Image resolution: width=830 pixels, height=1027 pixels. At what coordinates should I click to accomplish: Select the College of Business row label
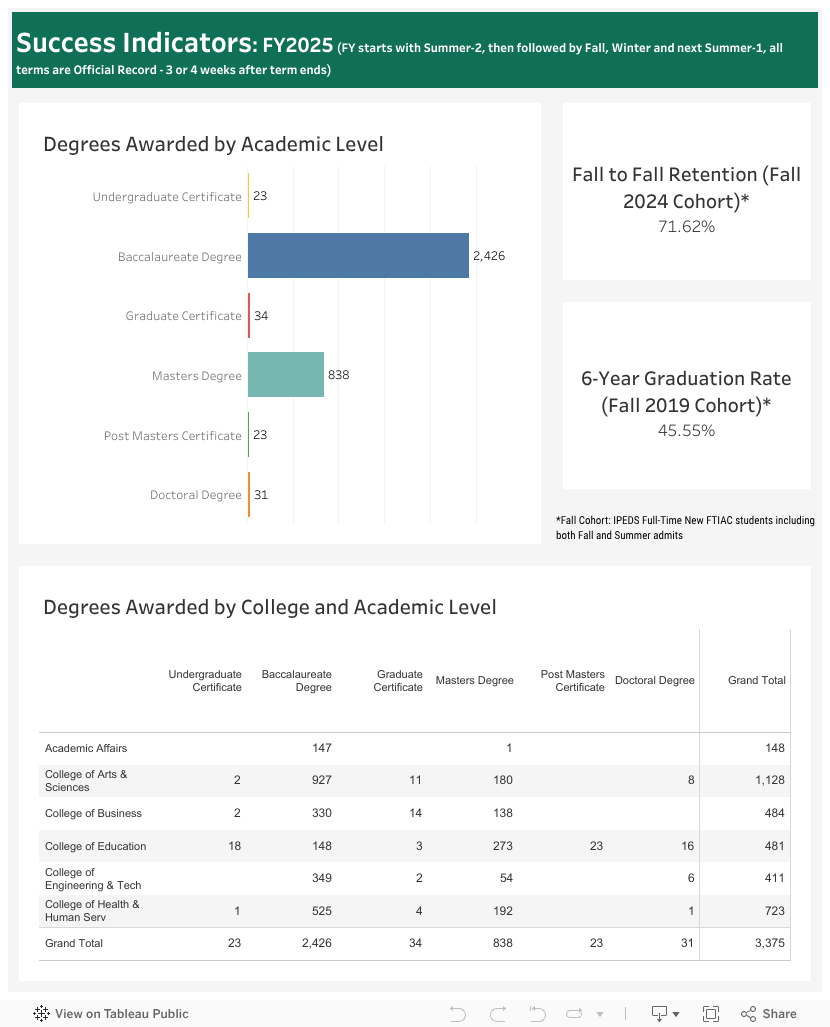(93, 813)
